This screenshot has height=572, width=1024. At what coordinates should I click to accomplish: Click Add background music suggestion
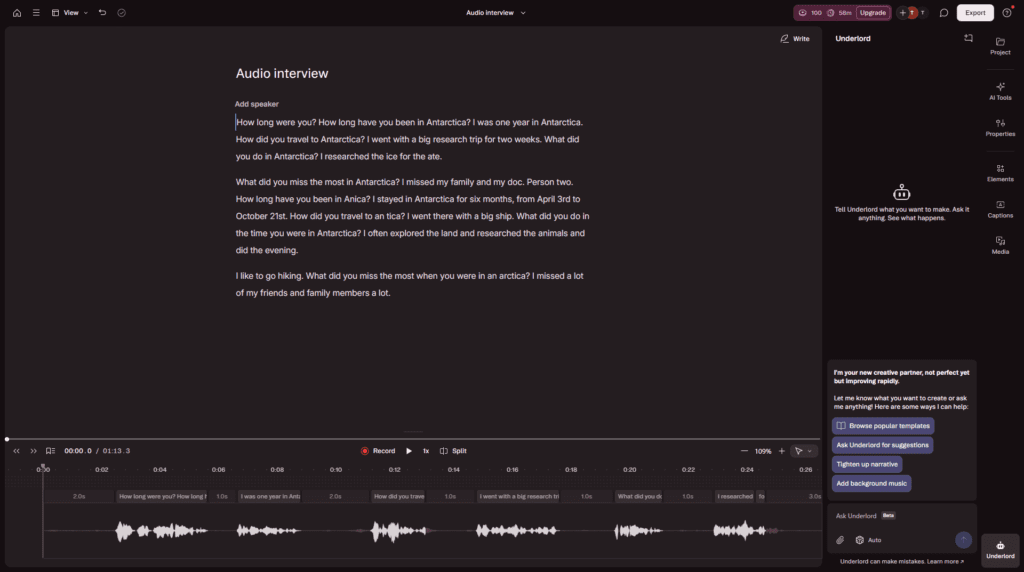tap(871, 483)
